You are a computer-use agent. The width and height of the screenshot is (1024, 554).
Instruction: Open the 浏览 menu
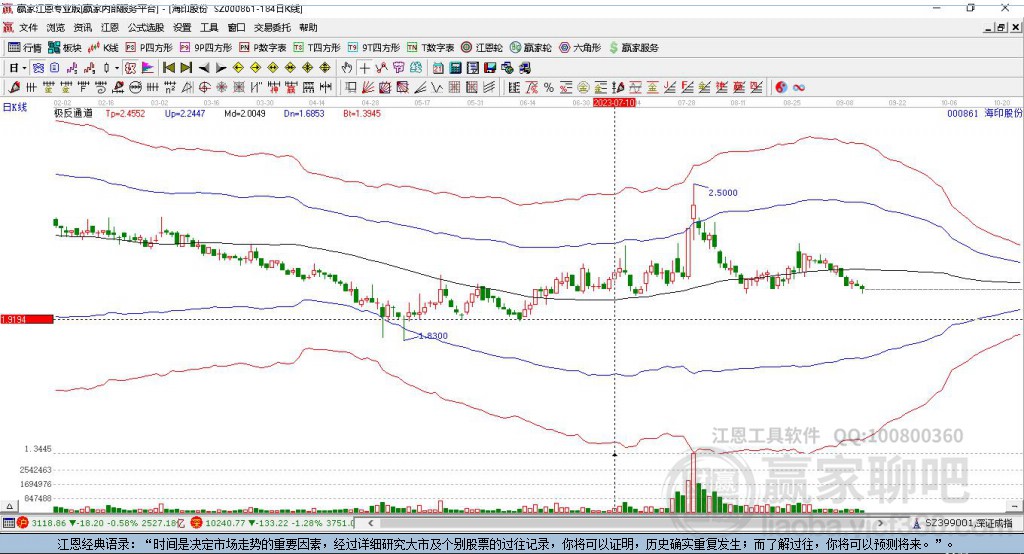coord(56,27)
